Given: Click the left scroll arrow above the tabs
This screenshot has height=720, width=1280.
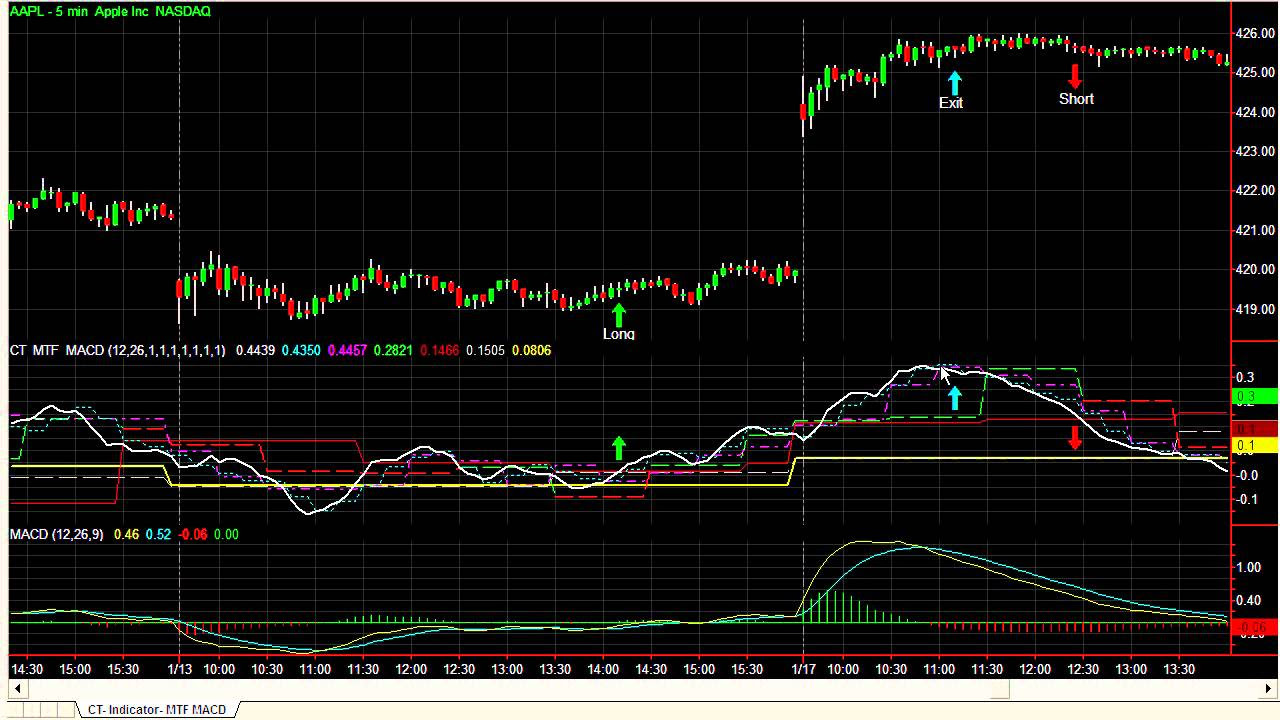Looking at the screenshot, I should coord(17,689).
